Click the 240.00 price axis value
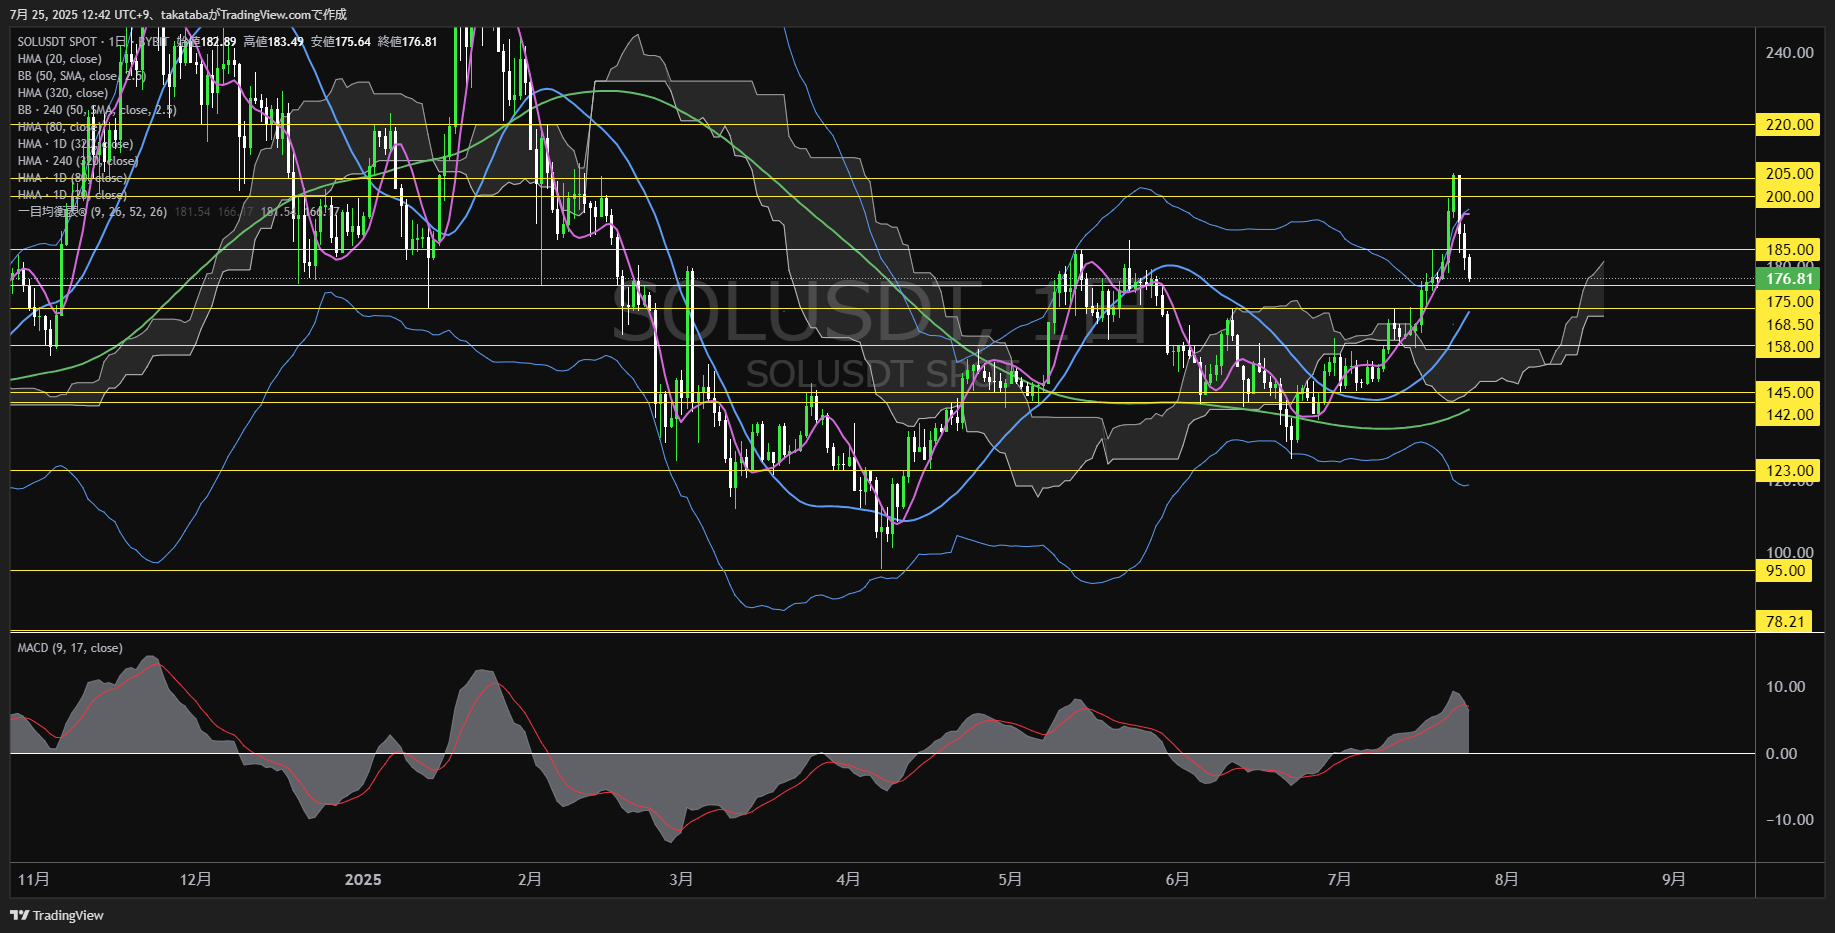The height and width of the screenshot is (933, 1835). click(x=1789, y=53)
